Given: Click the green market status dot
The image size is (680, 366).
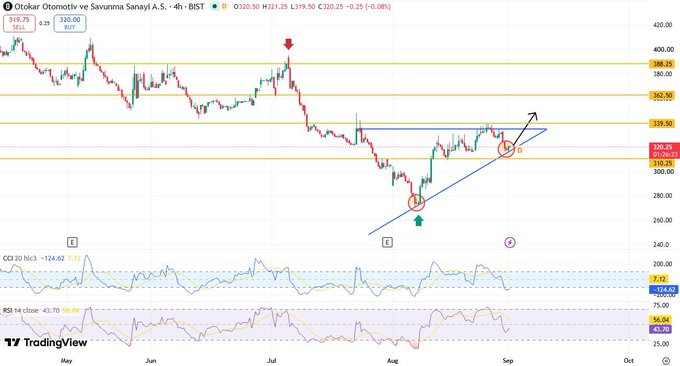Looking at the screenshot, I should [x=215, y=7].
